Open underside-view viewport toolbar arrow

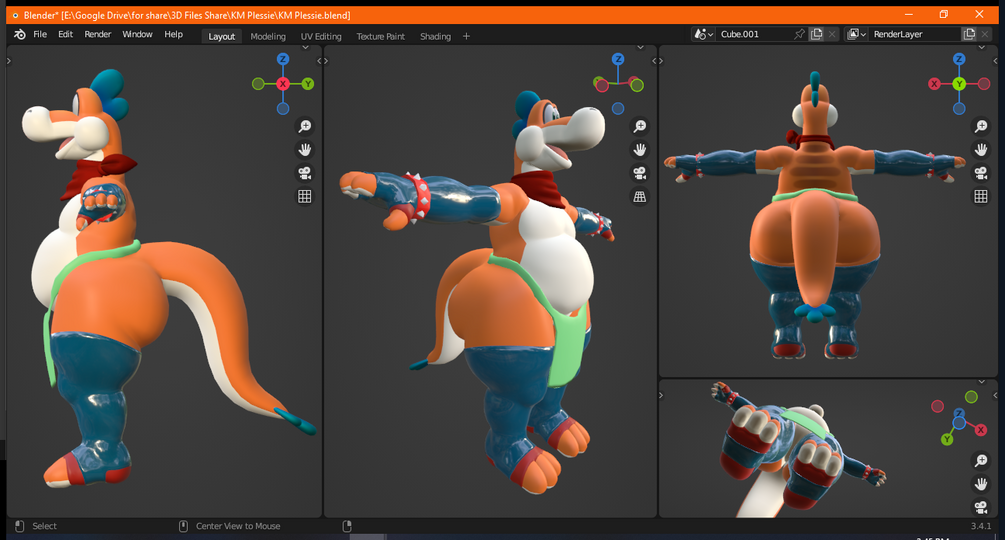point(661,395)
